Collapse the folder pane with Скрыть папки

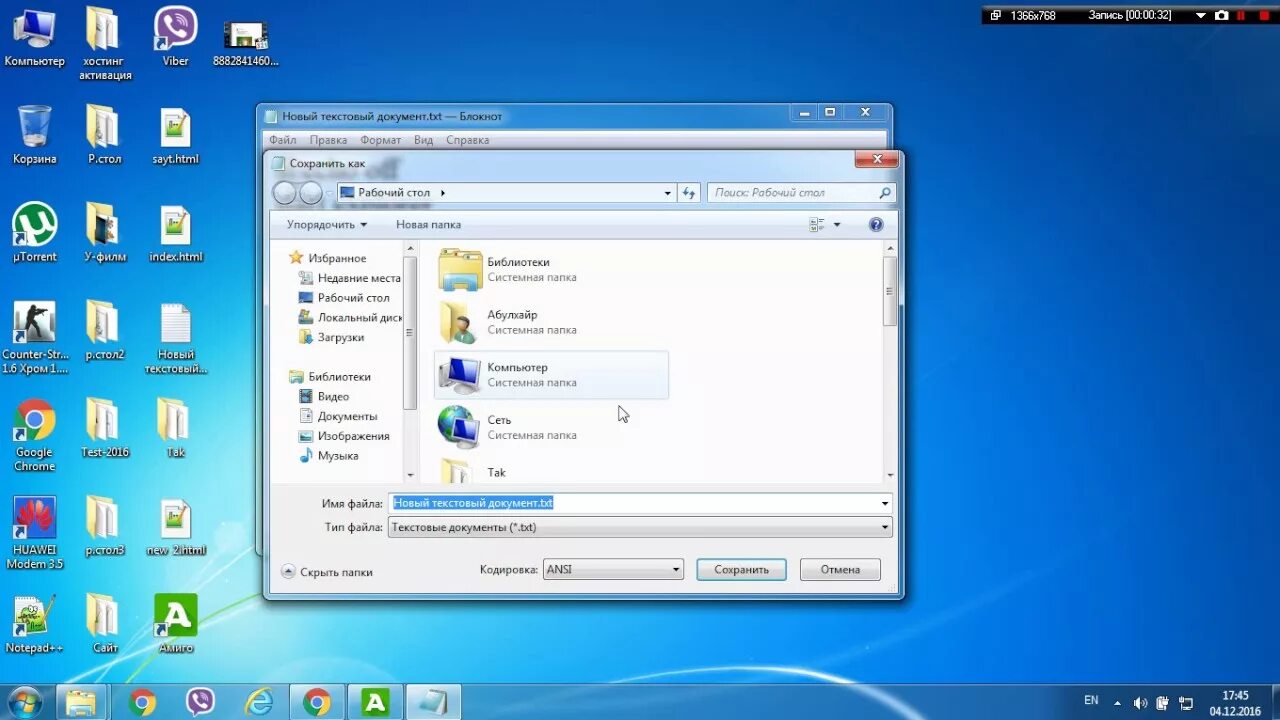(327, 572)
